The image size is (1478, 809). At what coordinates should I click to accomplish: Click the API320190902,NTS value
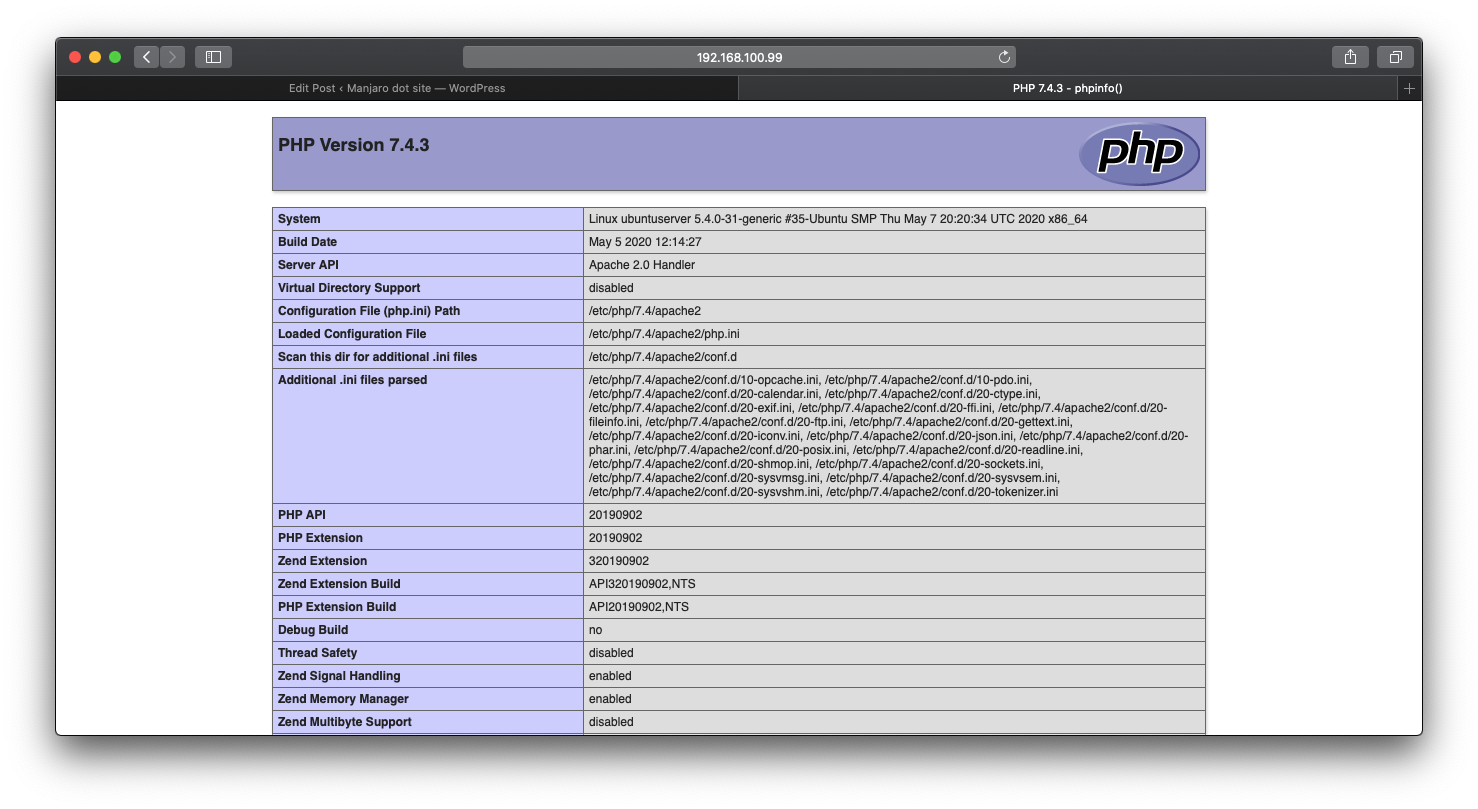coord(642,584)
